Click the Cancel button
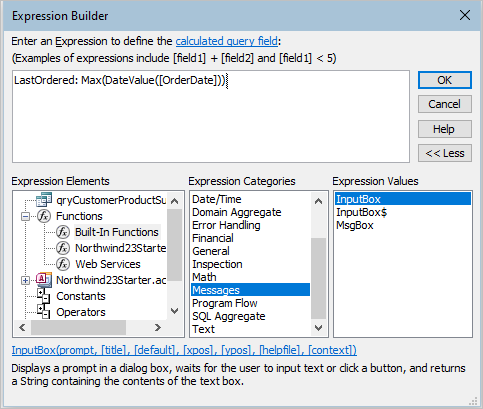The height and width of the screenshot is (409, 483). pos(445,104)
